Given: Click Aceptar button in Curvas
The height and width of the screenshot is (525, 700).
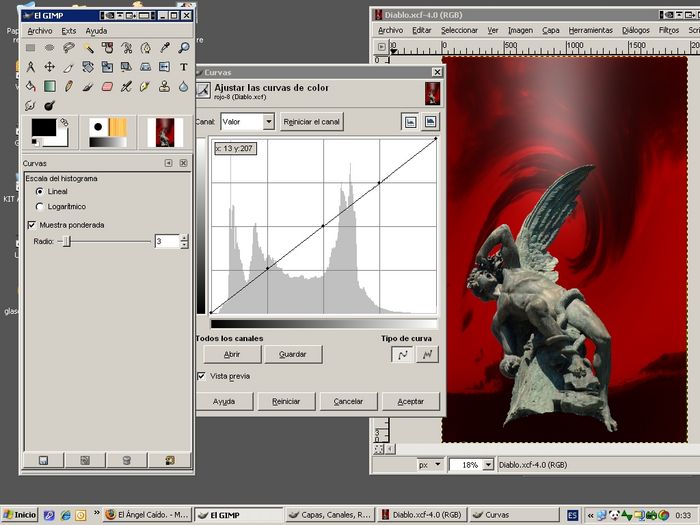Looking at the screenshot, I should point(411,401).
